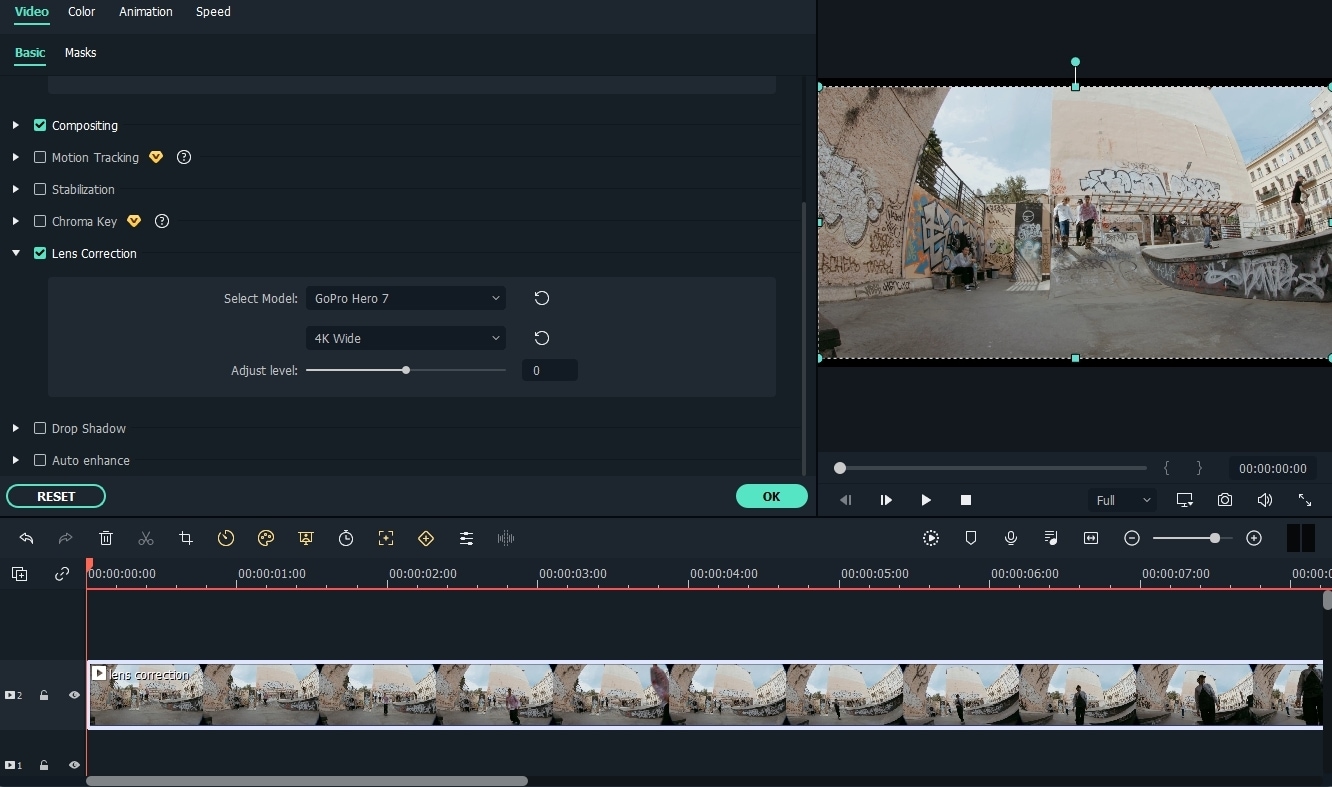Enable the Drop Shadow checkbox
The width and height of the screenshot is (1332, 787).
pyautogui.click(x=40, y=428)
